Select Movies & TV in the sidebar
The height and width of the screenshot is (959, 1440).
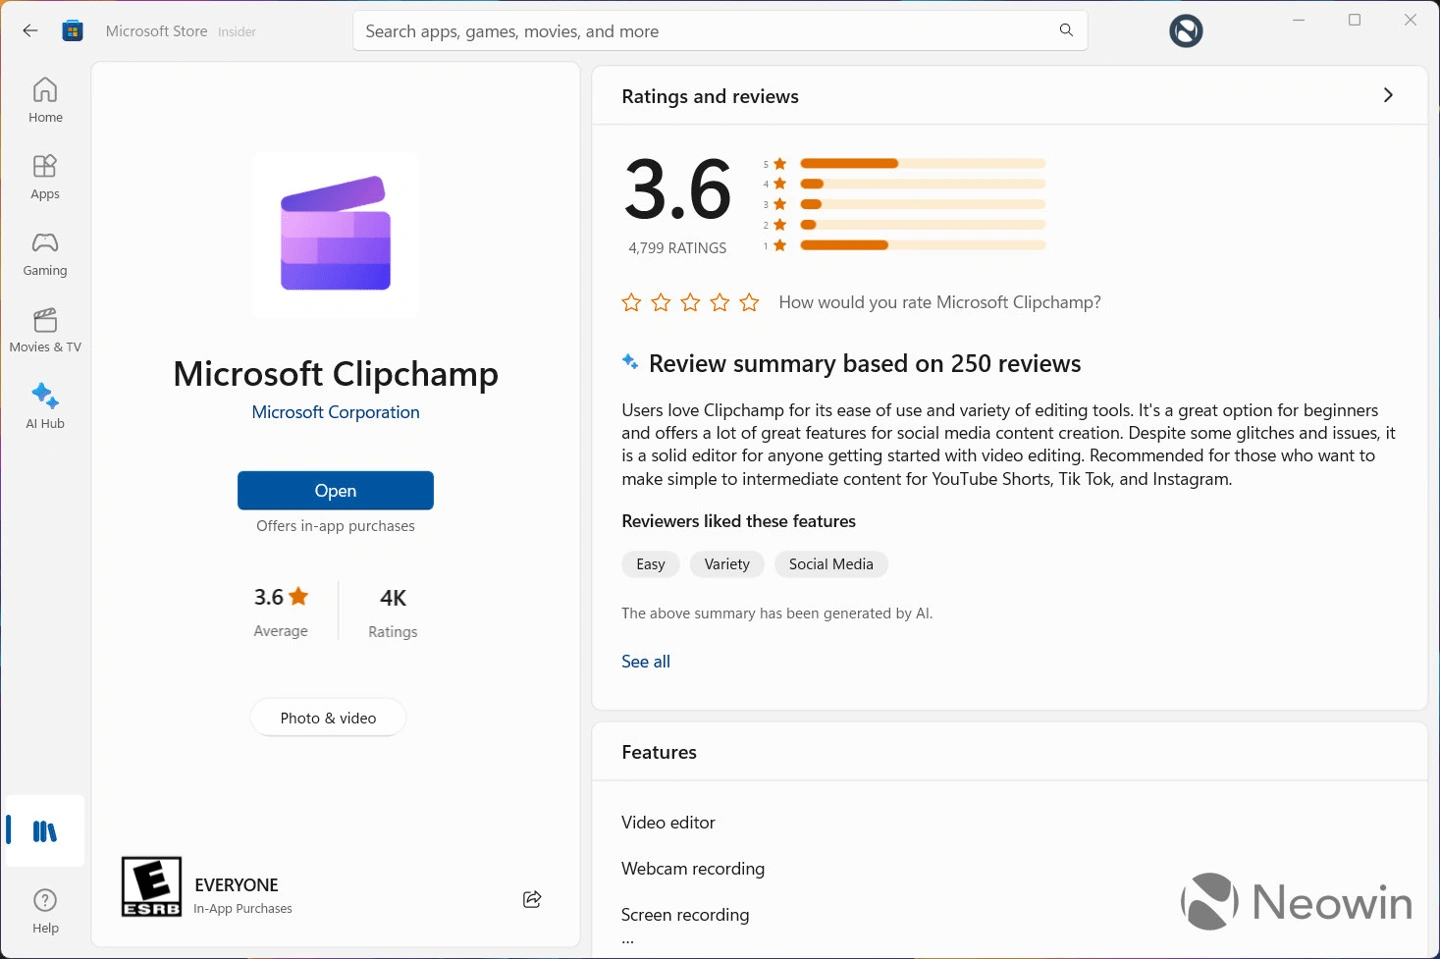point(44,329)
